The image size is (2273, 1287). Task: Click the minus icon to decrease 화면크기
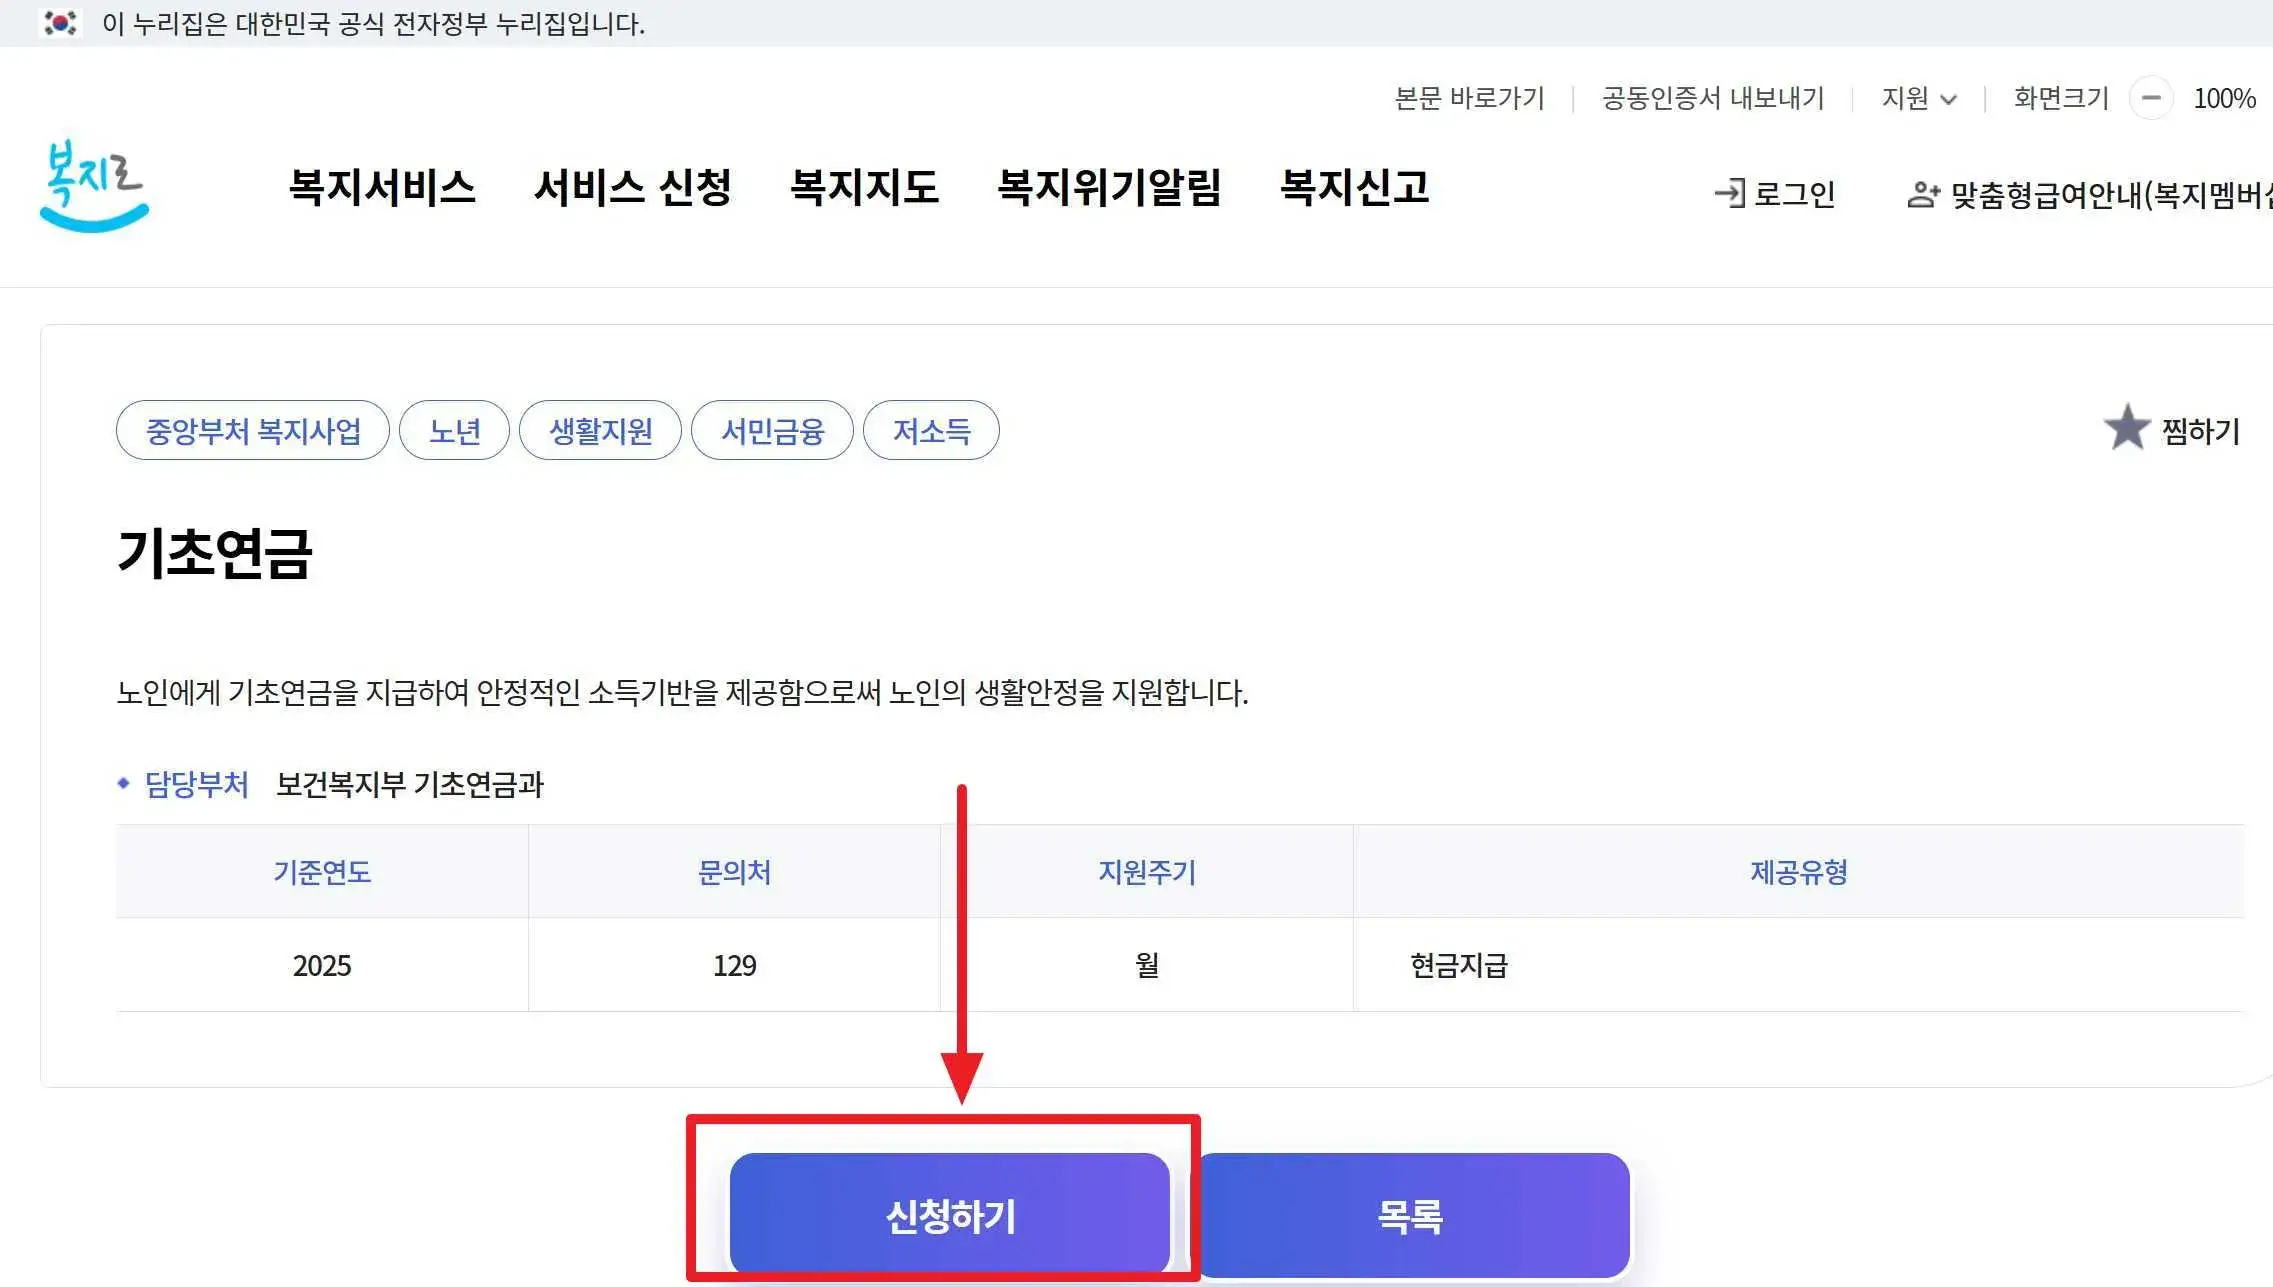tap(2152, 98)
